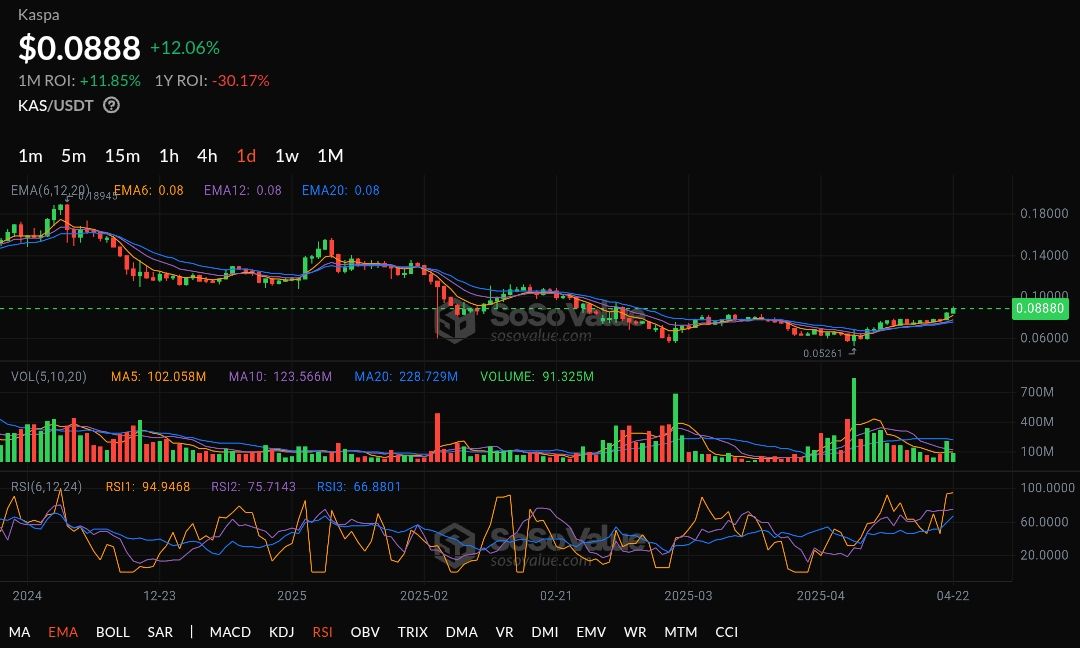Click the RSI(6,12,24) indicator label
1080x648 pixels.
(46, 487)
